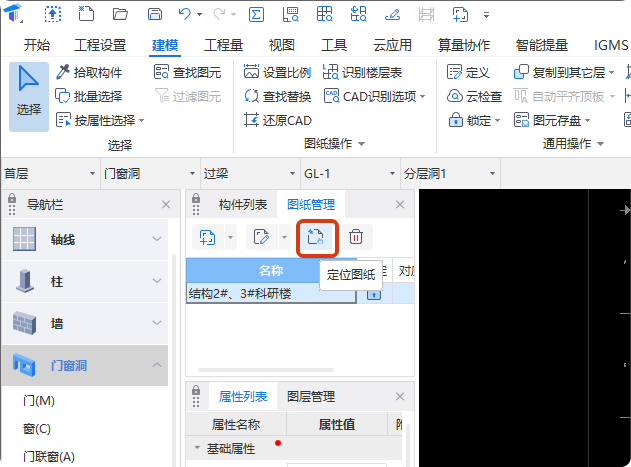Switch to the 构件列表 tab
The image size is (631, 467).
(243, 205)
